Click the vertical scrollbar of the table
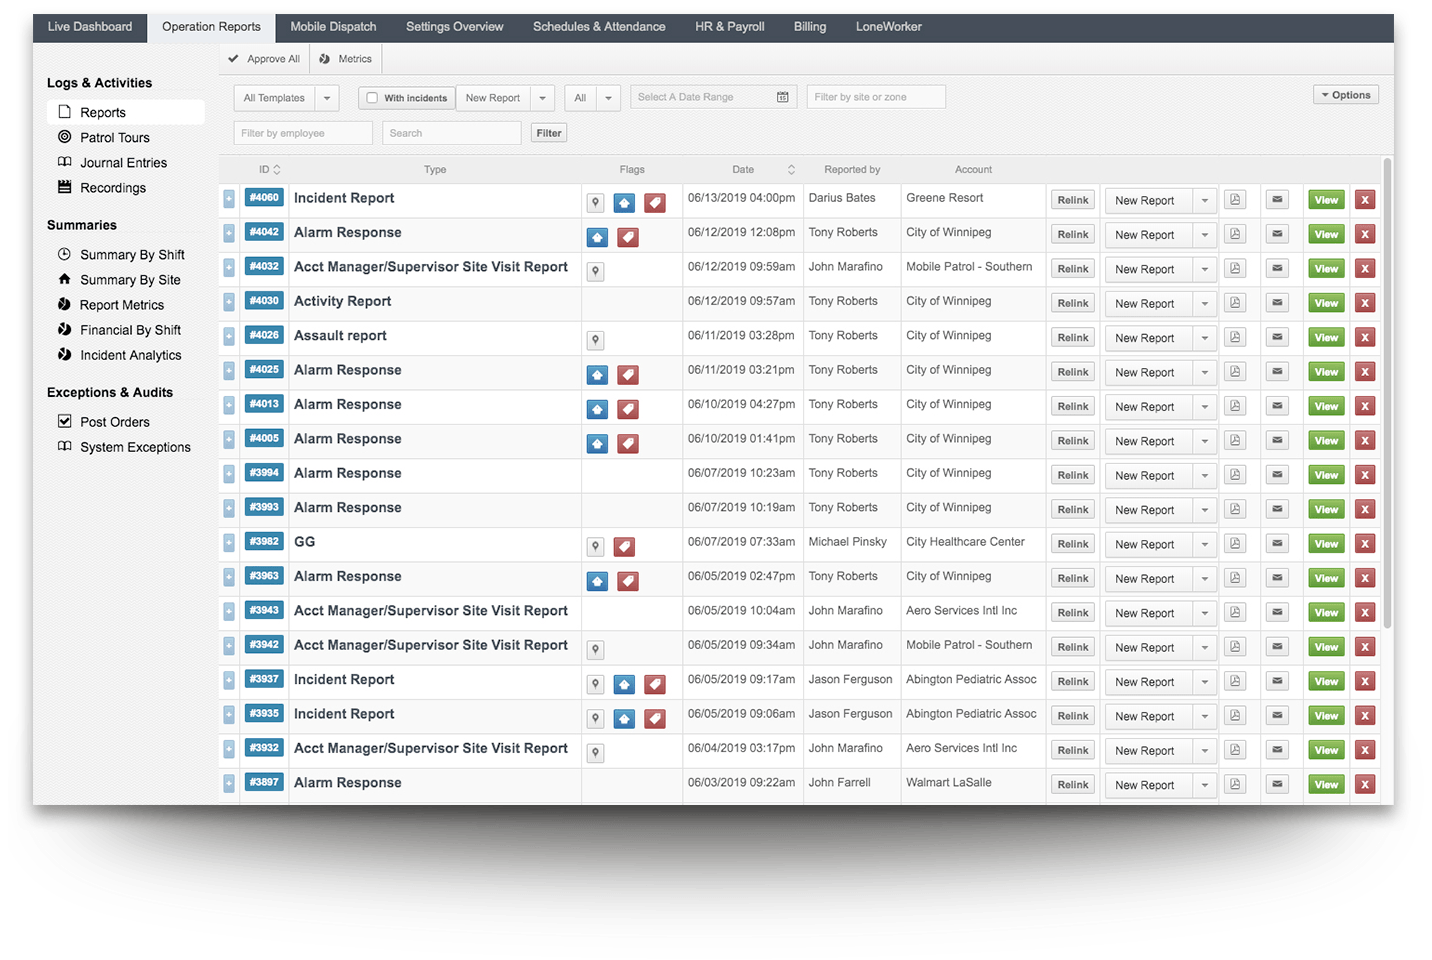Screen dimensions: 1432x960 pyautogui.click(x=1387, y=393)
